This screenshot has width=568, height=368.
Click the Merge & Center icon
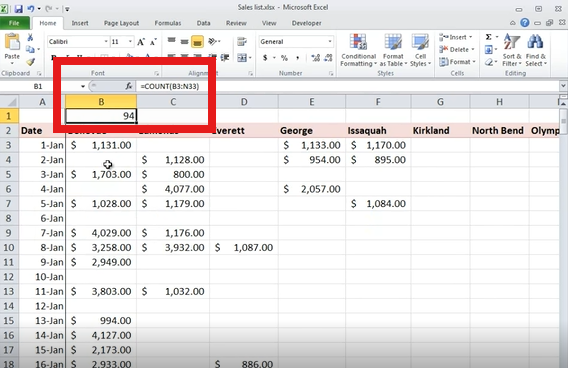coord(242,58)
